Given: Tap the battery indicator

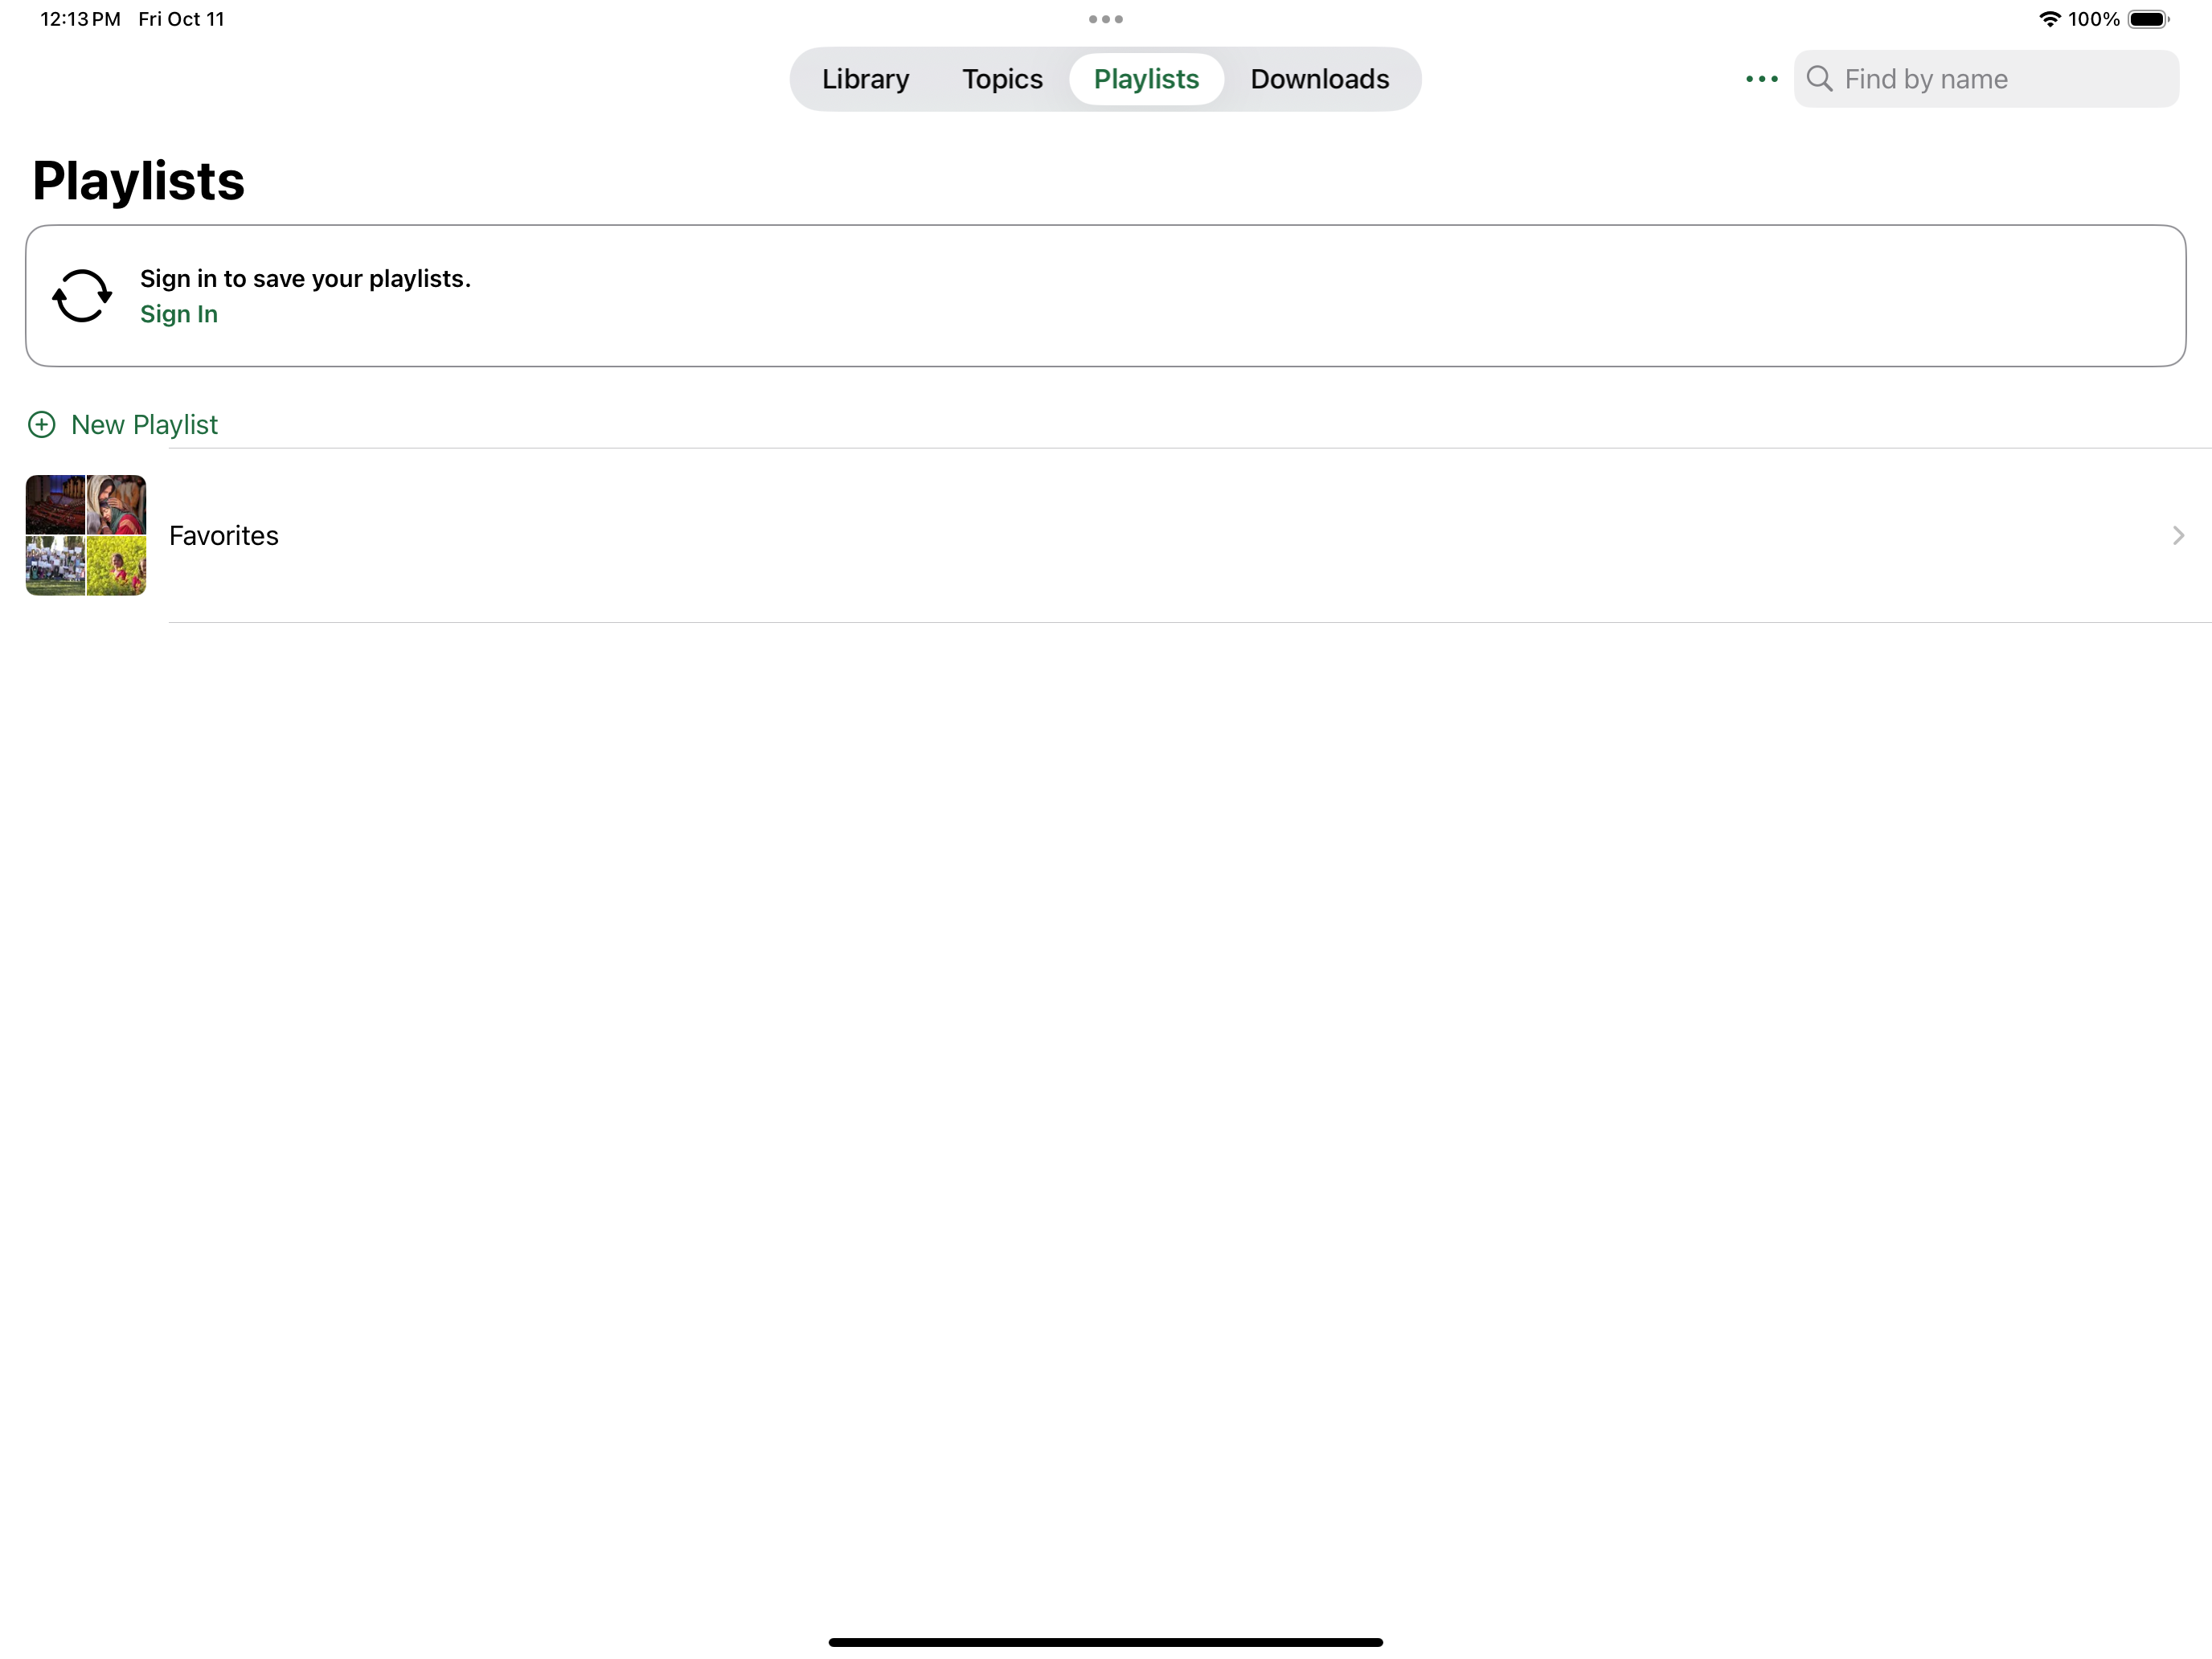Looking at the screenshot, I should [2148, 19].
